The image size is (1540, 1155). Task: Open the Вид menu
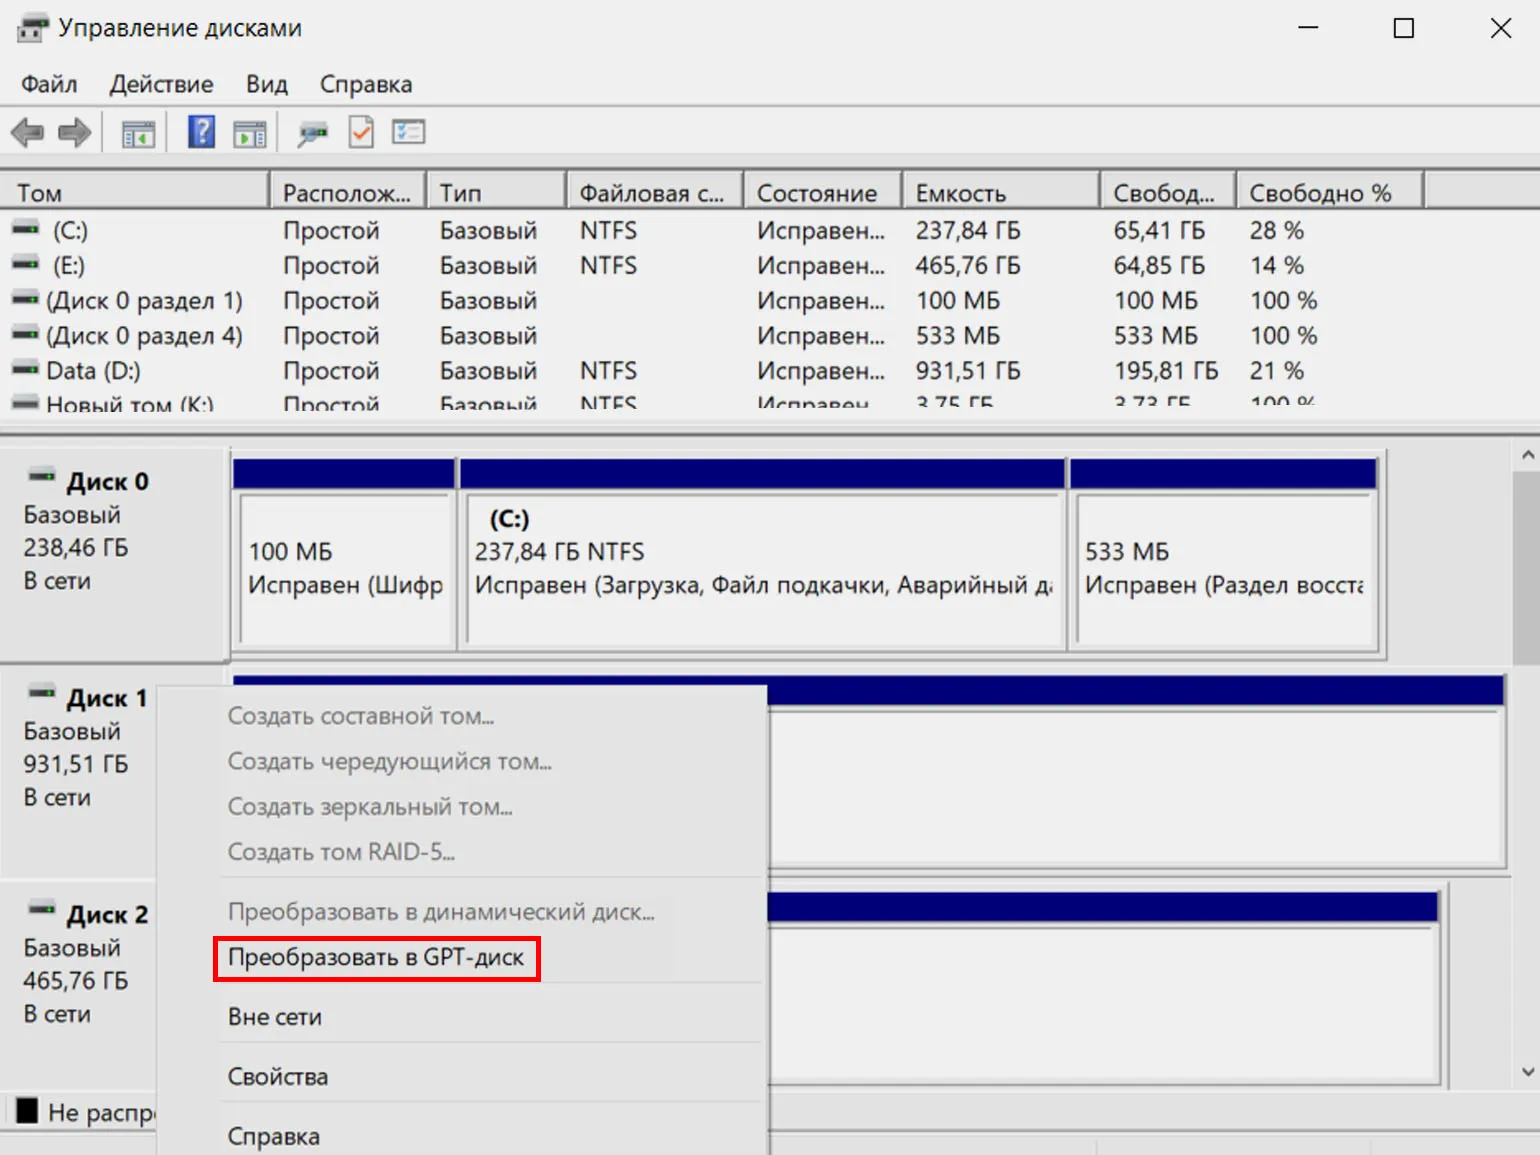[x=266, y=84]
